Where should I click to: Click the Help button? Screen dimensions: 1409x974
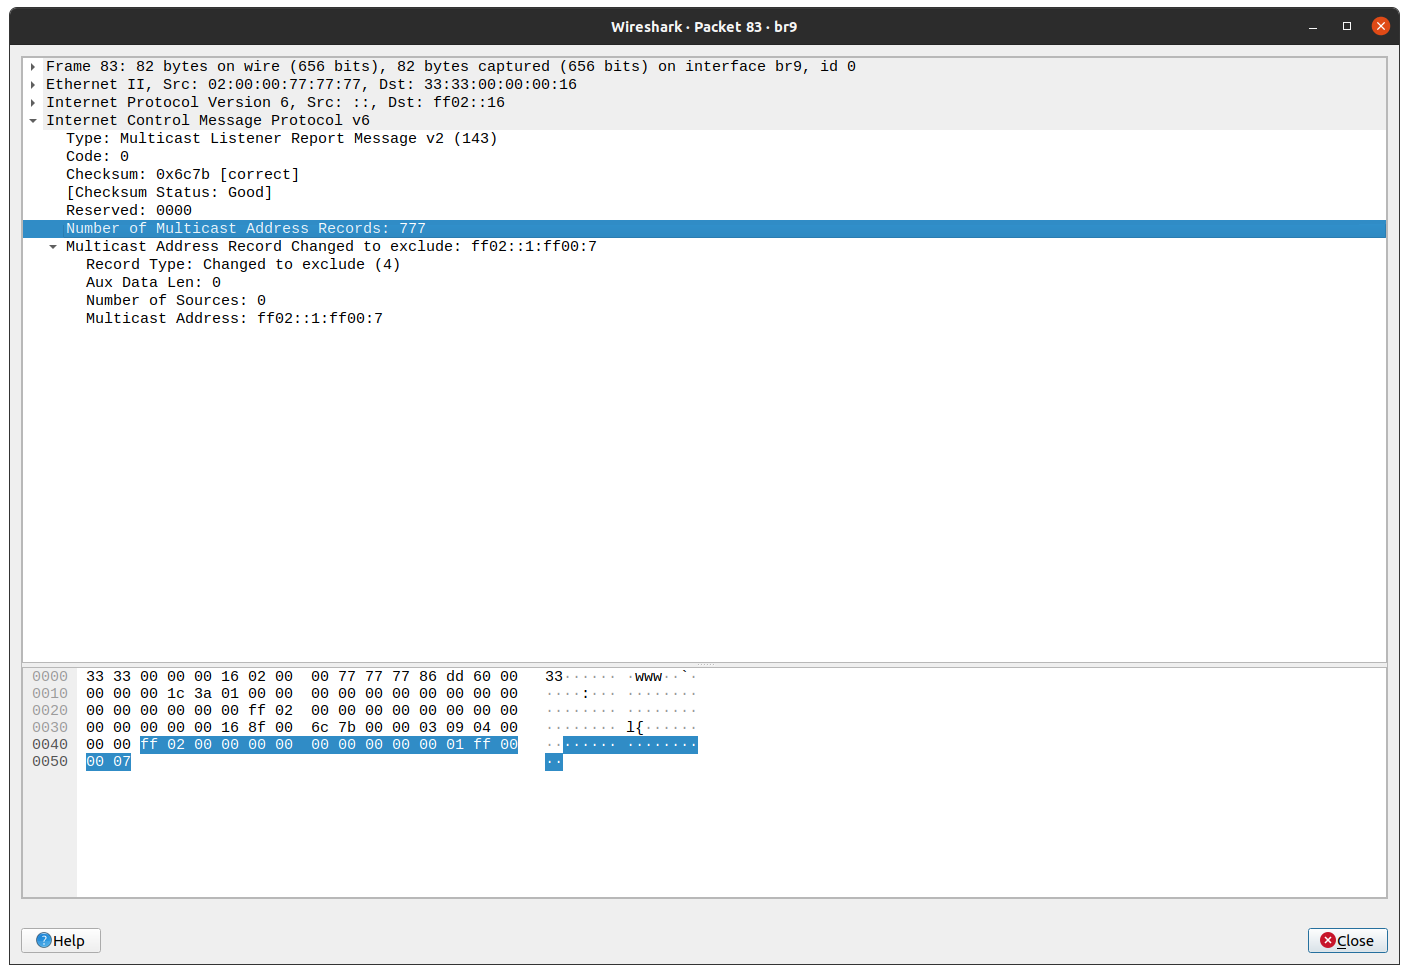60,940
